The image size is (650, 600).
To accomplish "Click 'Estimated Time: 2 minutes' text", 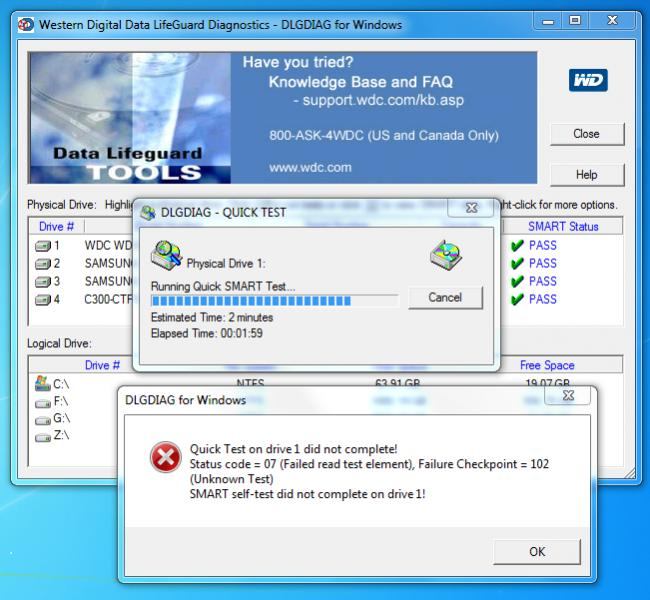I will [x=212, y=318].
